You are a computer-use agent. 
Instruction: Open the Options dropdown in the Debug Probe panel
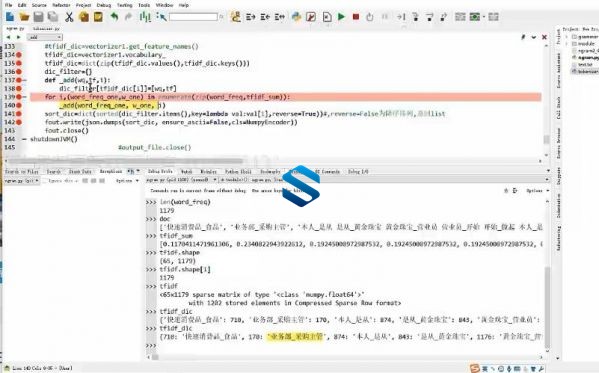coord(537,190)
